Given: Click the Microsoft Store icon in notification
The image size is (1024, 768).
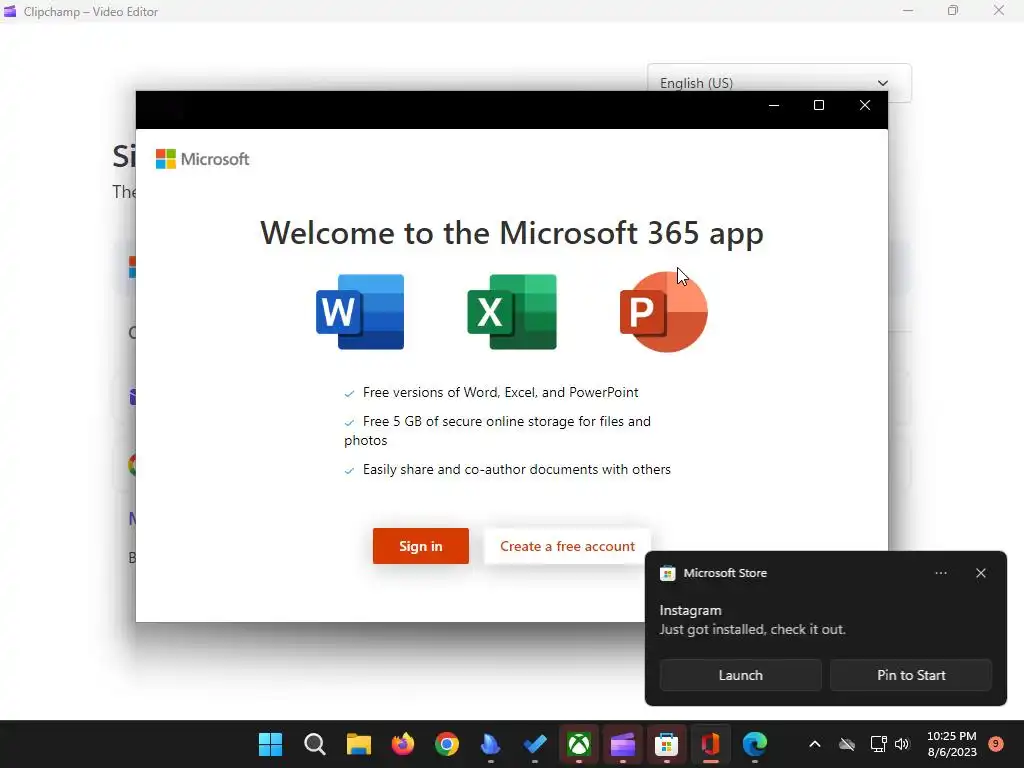Looking at the screenshot, I should [667, 573].
